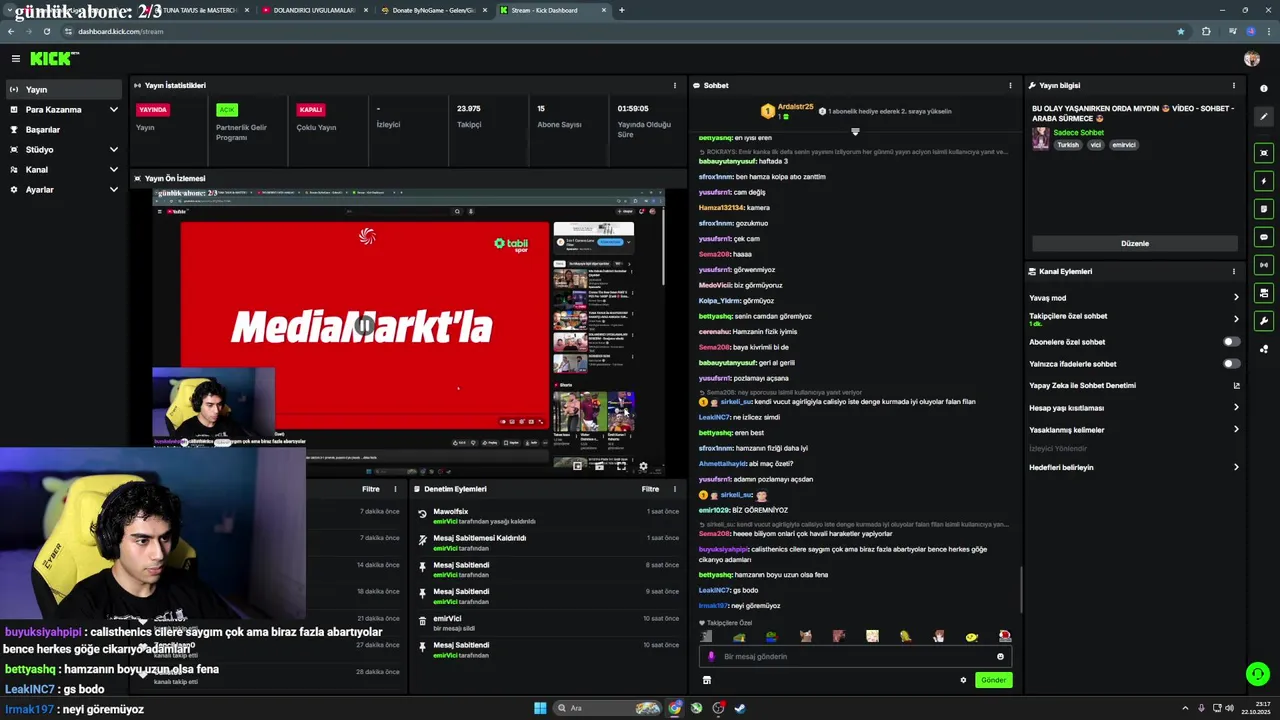Click the chat scrollbar

click(1021, 590)
